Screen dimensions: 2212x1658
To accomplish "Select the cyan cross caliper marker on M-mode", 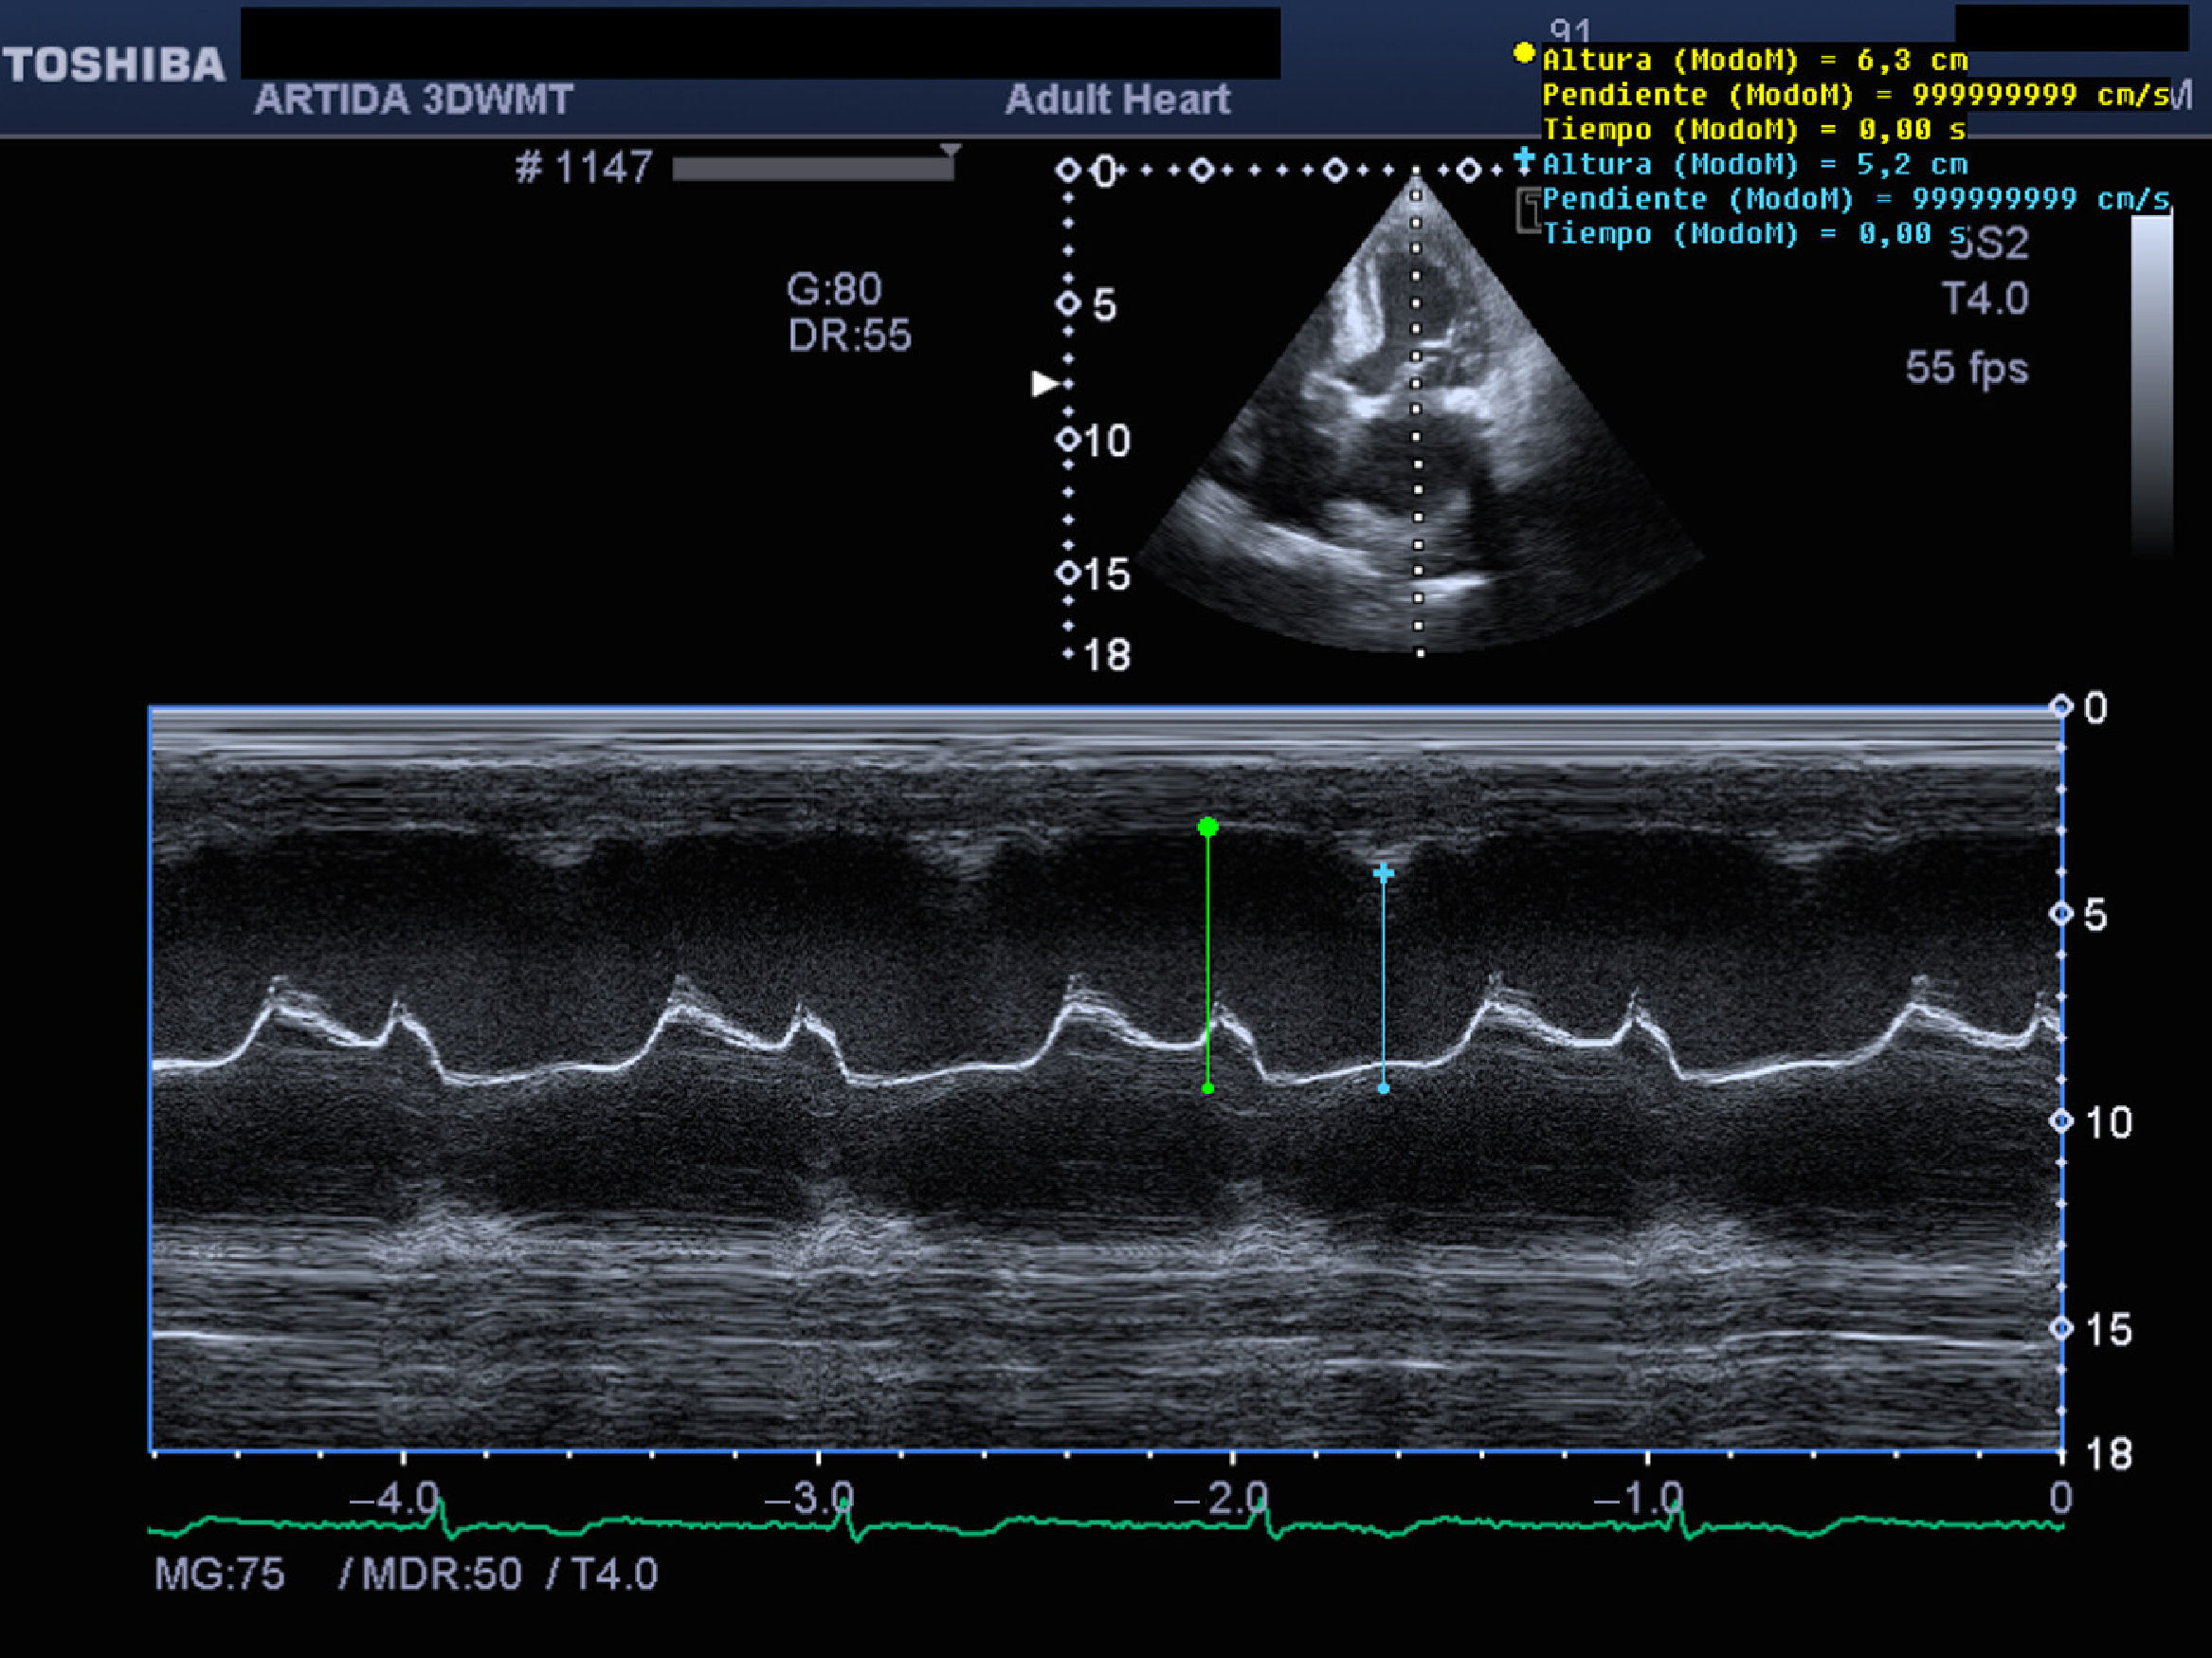I will click(1383, 874).
